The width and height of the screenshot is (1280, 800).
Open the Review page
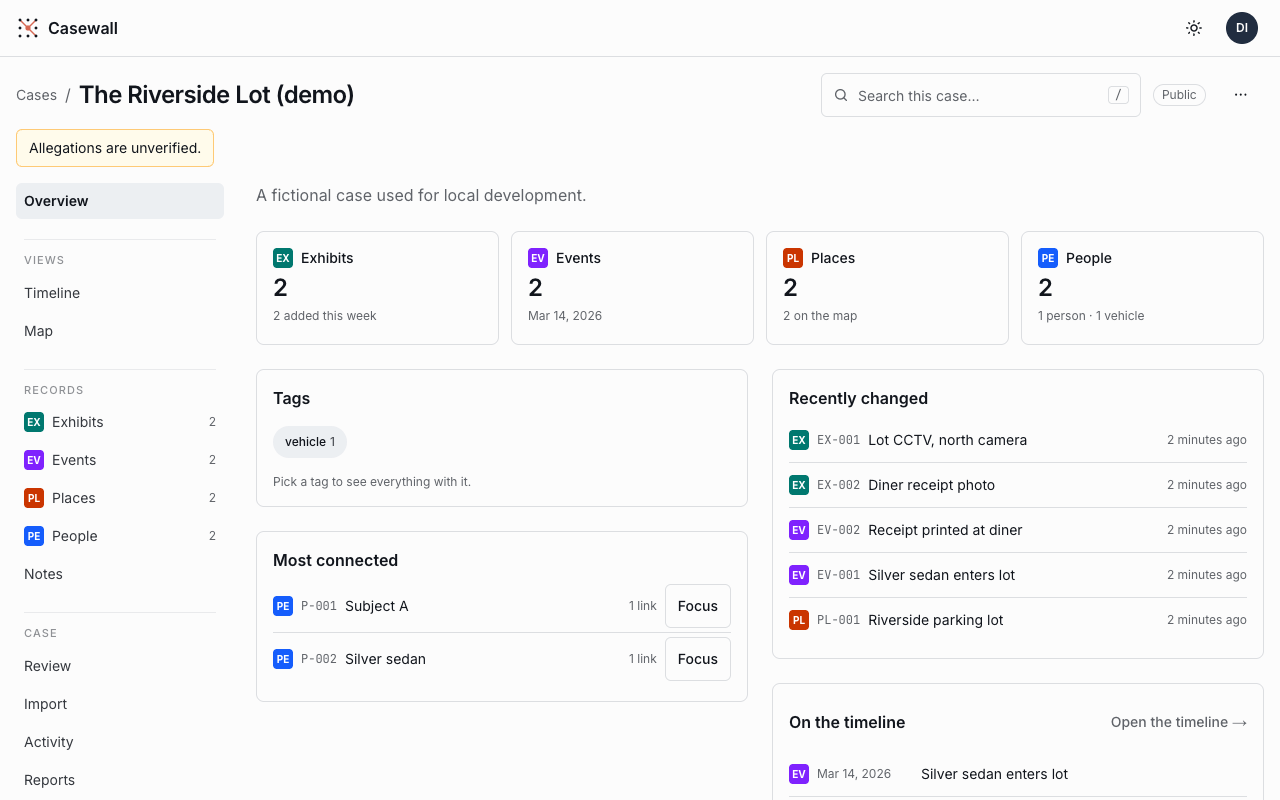(120, 666)
